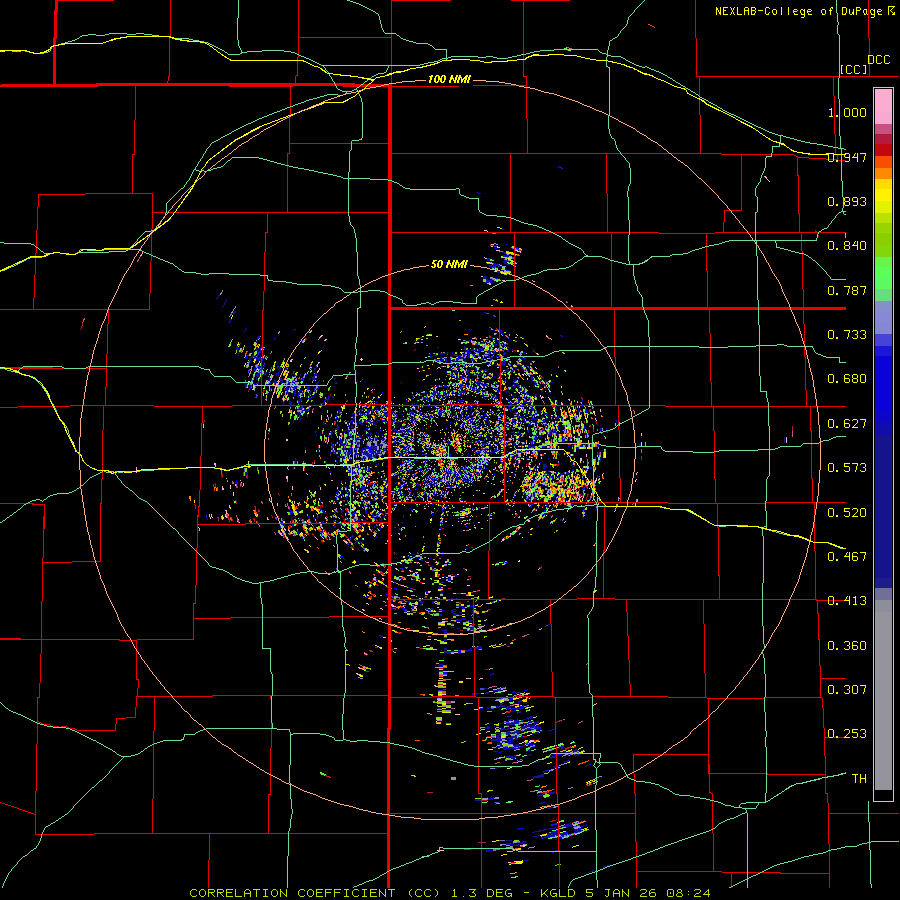This screenshot has width=900, height=900.
Task: Select the 0.680 color scale value
Action: coord(847,379)
